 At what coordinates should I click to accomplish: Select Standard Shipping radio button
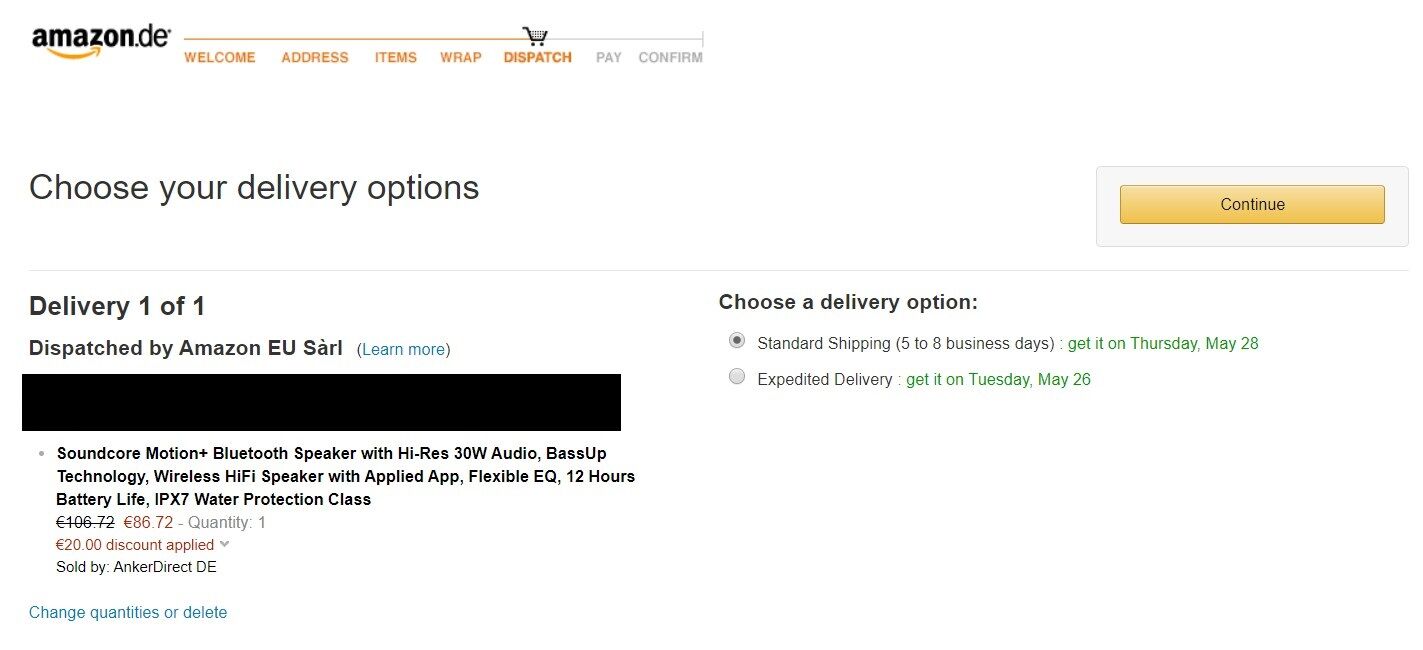pyautogui.click(x=737, y=341)
